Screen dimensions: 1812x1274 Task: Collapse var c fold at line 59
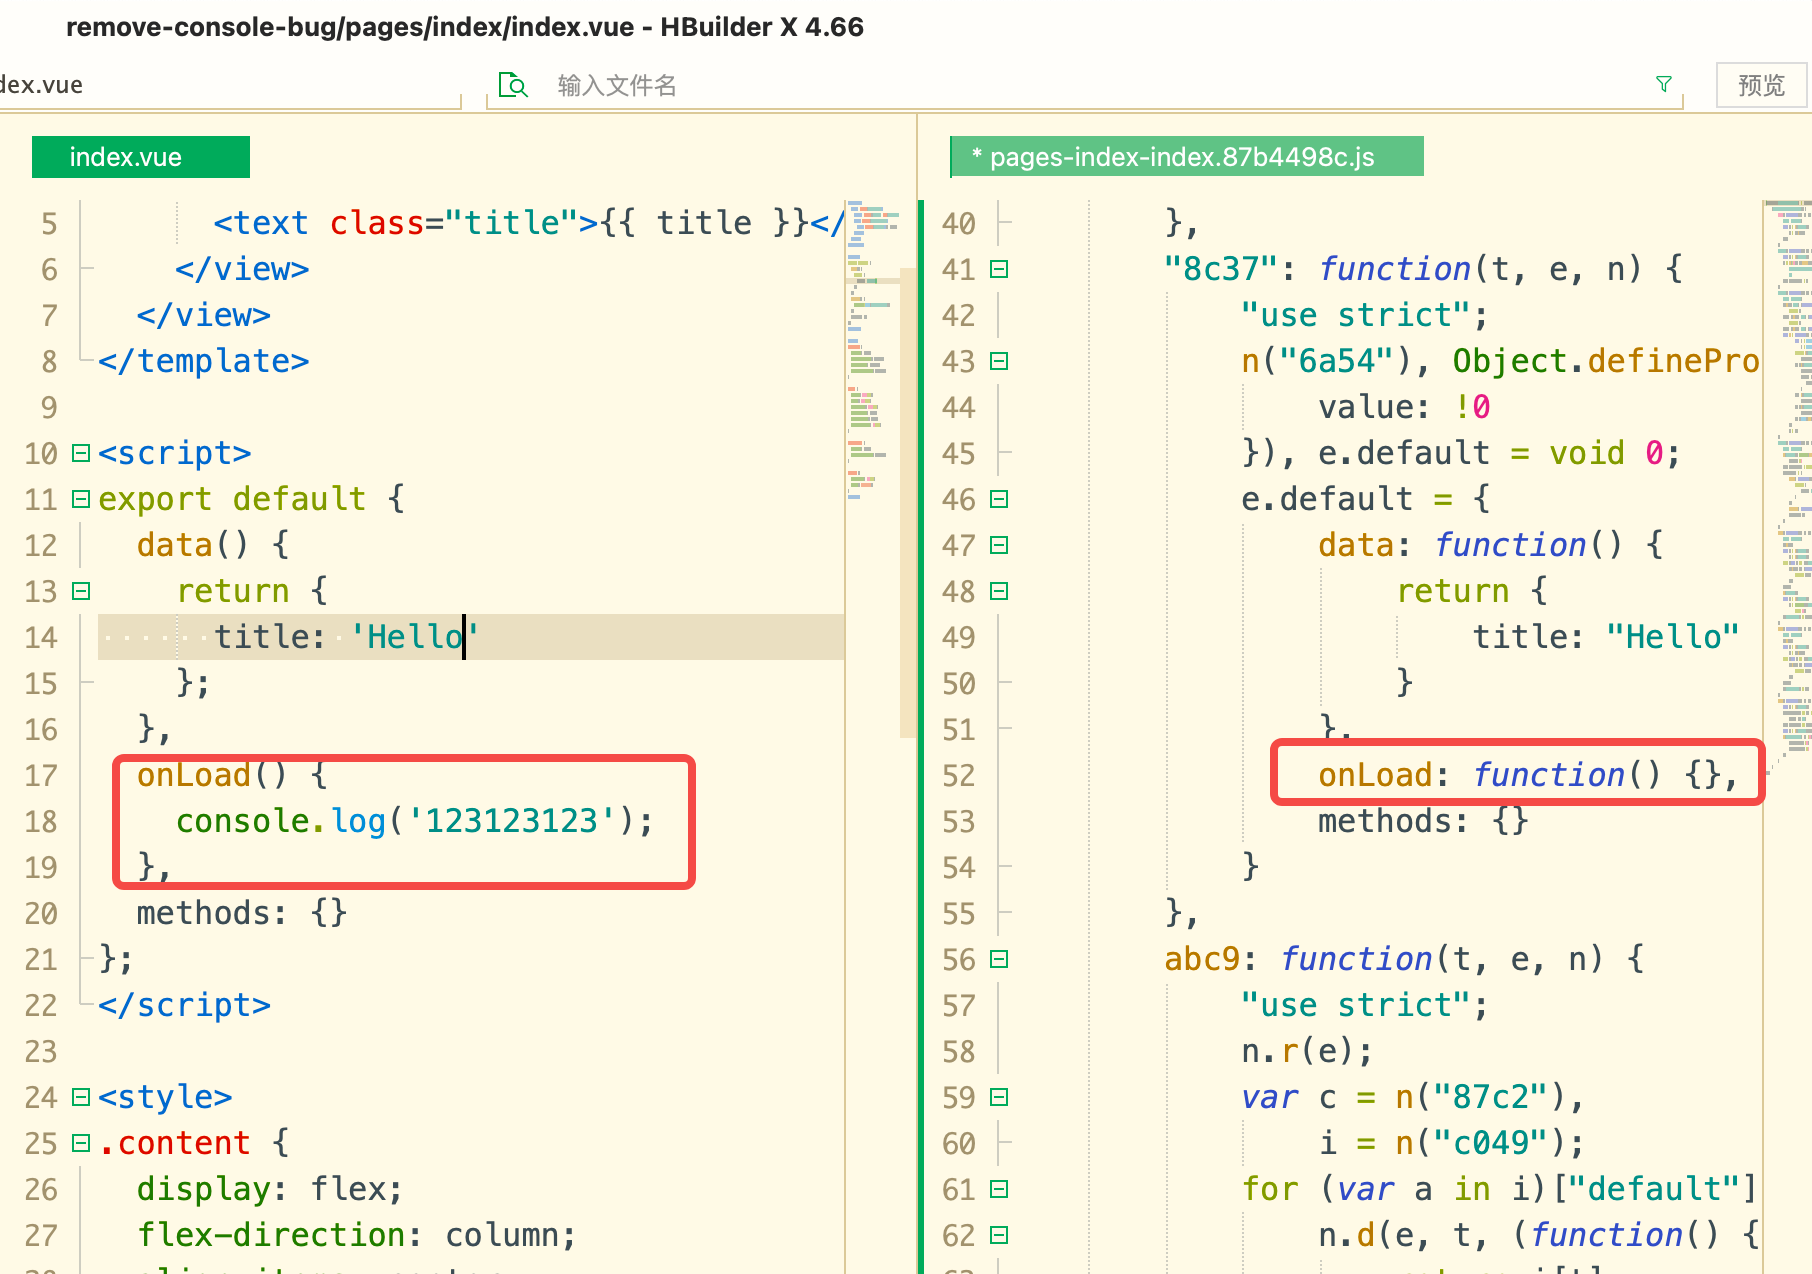pyautogui.click(x=999, y=1097)
